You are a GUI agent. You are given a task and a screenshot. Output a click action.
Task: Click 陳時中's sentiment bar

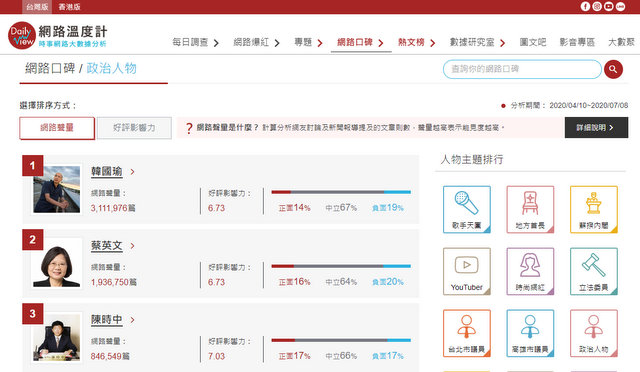(x=341, y=340)
